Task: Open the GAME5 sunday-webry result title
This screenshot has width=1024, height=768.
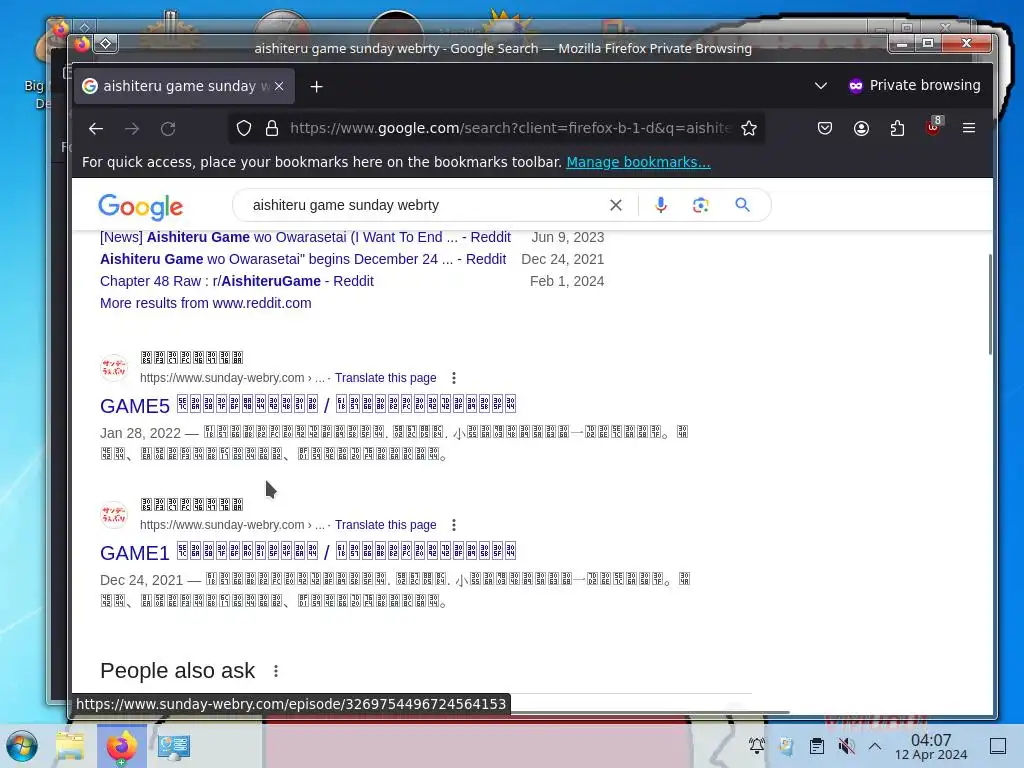Action: 308,406
